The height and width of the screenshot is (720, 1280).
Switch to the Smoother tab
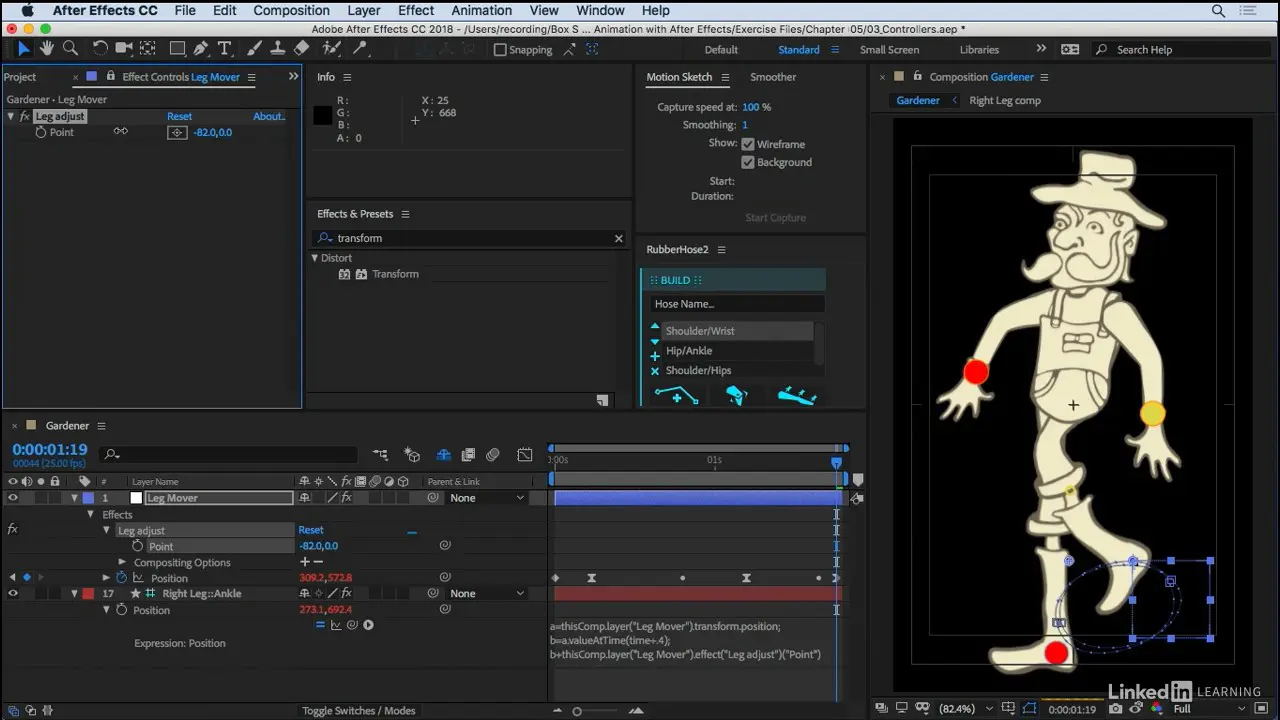pos(773,77)
